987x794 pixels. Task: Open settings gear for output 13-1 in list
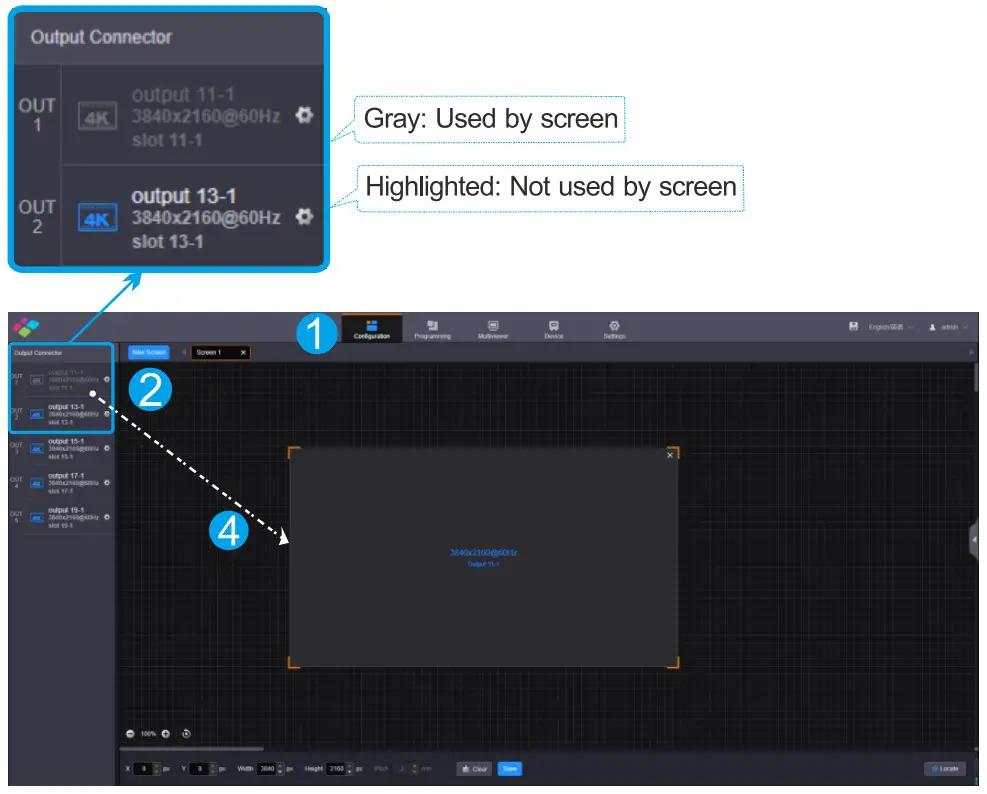[106, 414]
